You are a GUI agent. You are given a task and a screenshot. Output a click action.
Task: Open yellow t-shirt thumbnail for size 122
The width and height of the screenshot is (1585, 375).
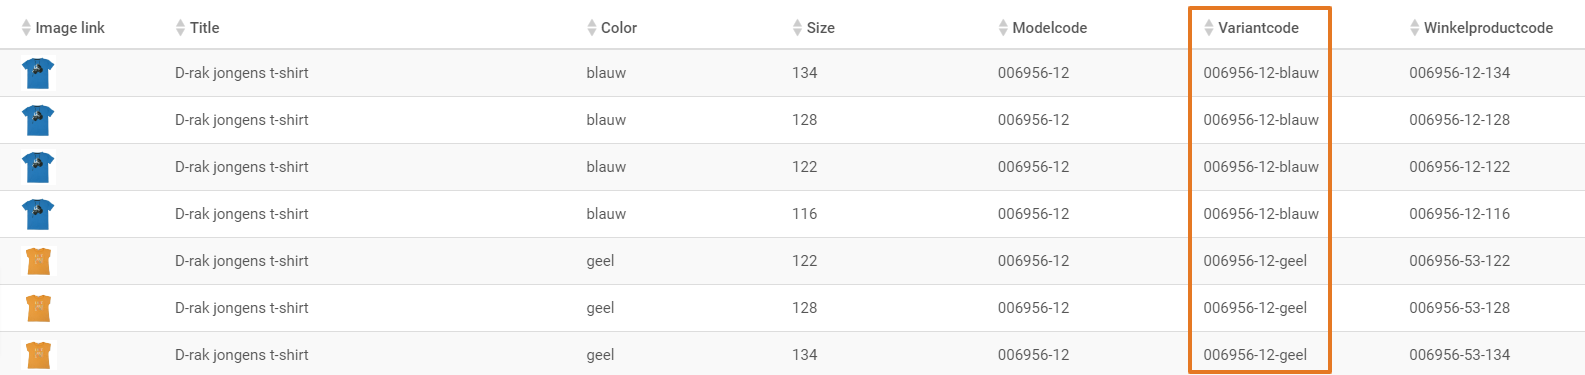pos(38,261)
